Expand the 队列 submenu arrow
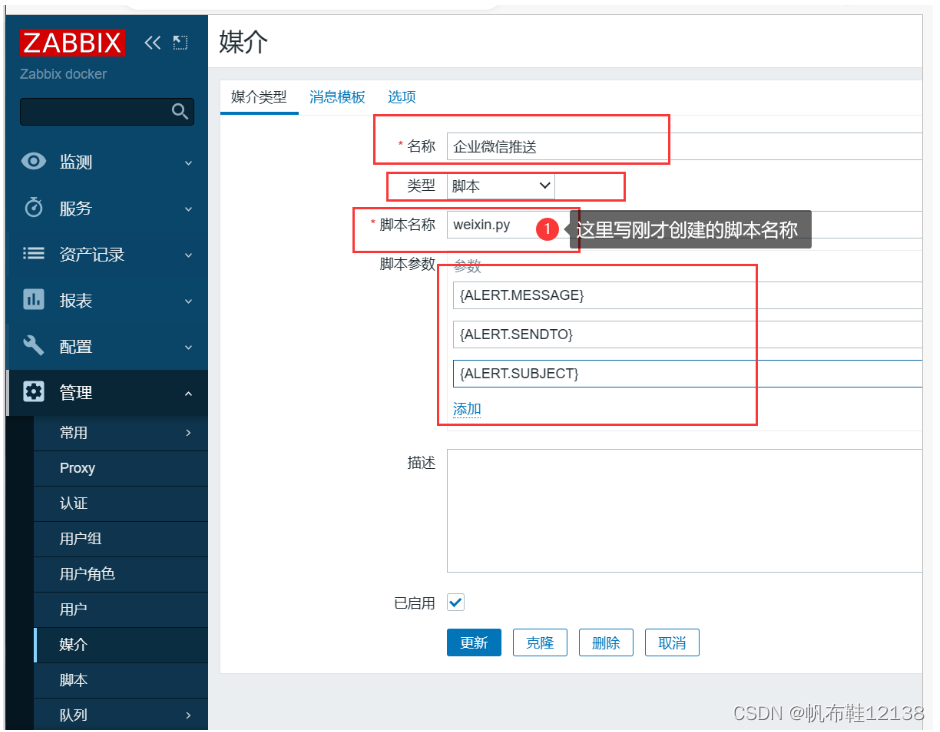The image size is (940, 732). pos(188,715)
